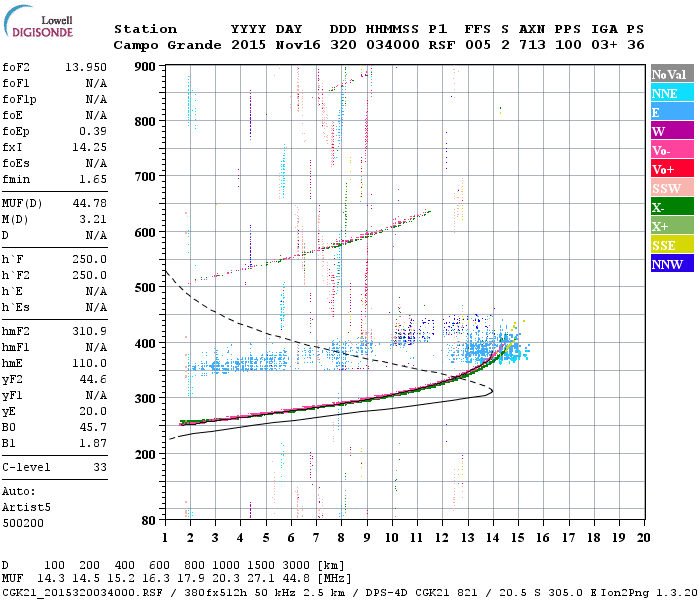The height and width of the screenshot is (600, 700).
Task: Click the 20 MHz x-axis label
Action: point(643,538)
